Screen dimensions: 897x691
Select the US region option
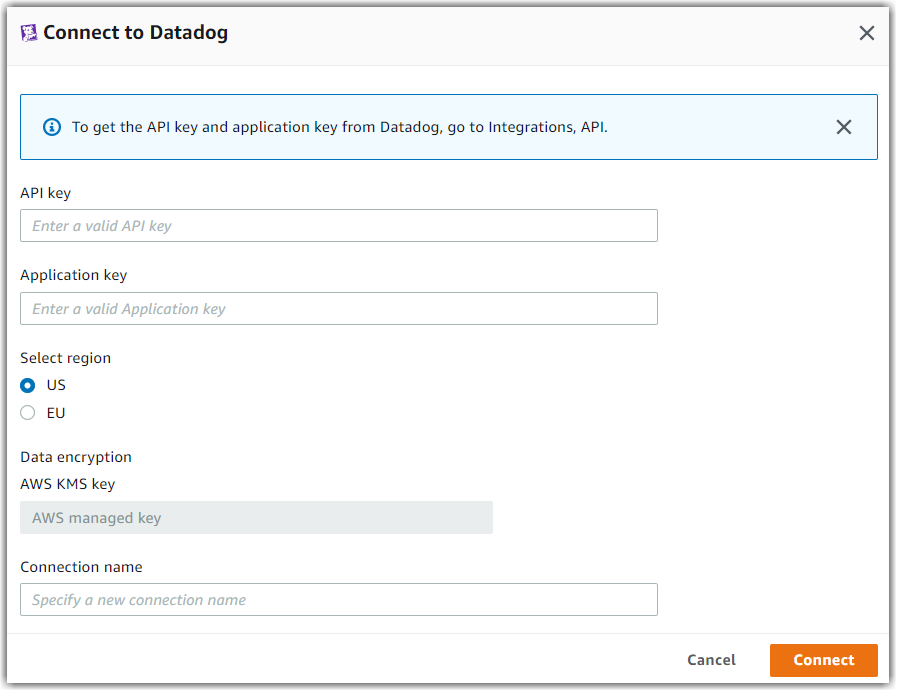pos(27,385)
